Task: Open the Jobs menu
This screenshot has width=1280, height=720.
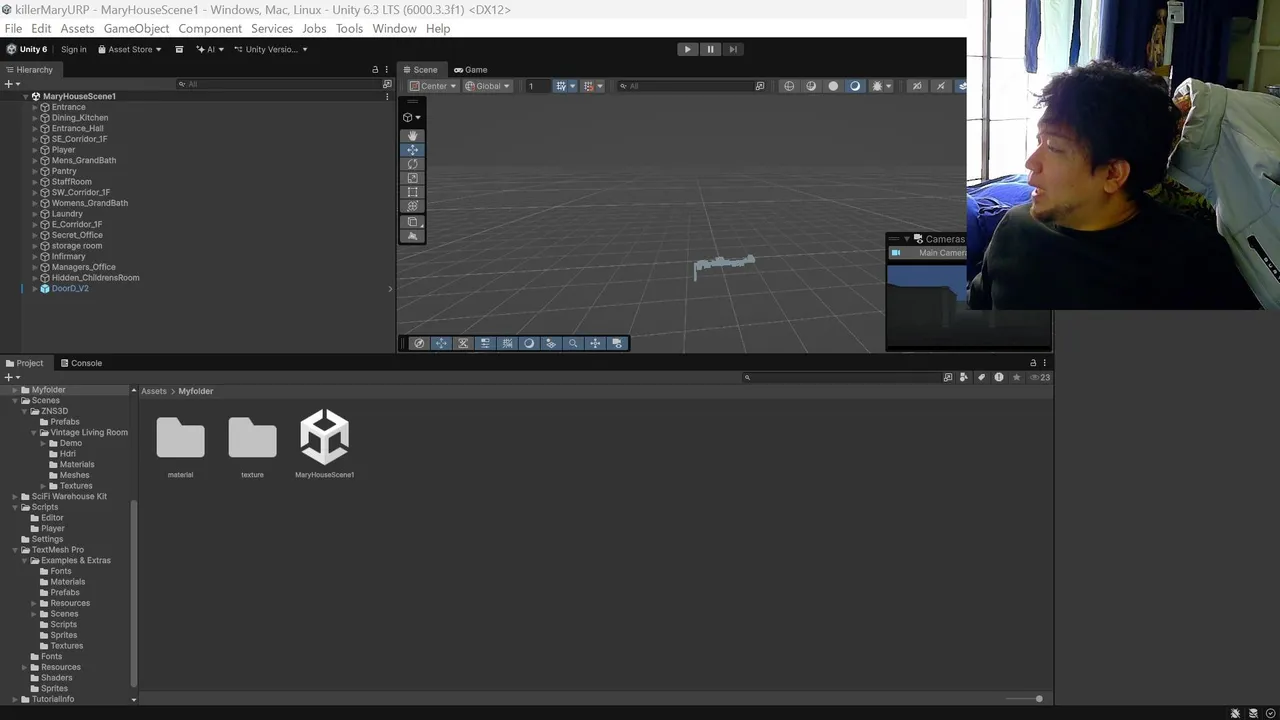Action: pos(314,28)
